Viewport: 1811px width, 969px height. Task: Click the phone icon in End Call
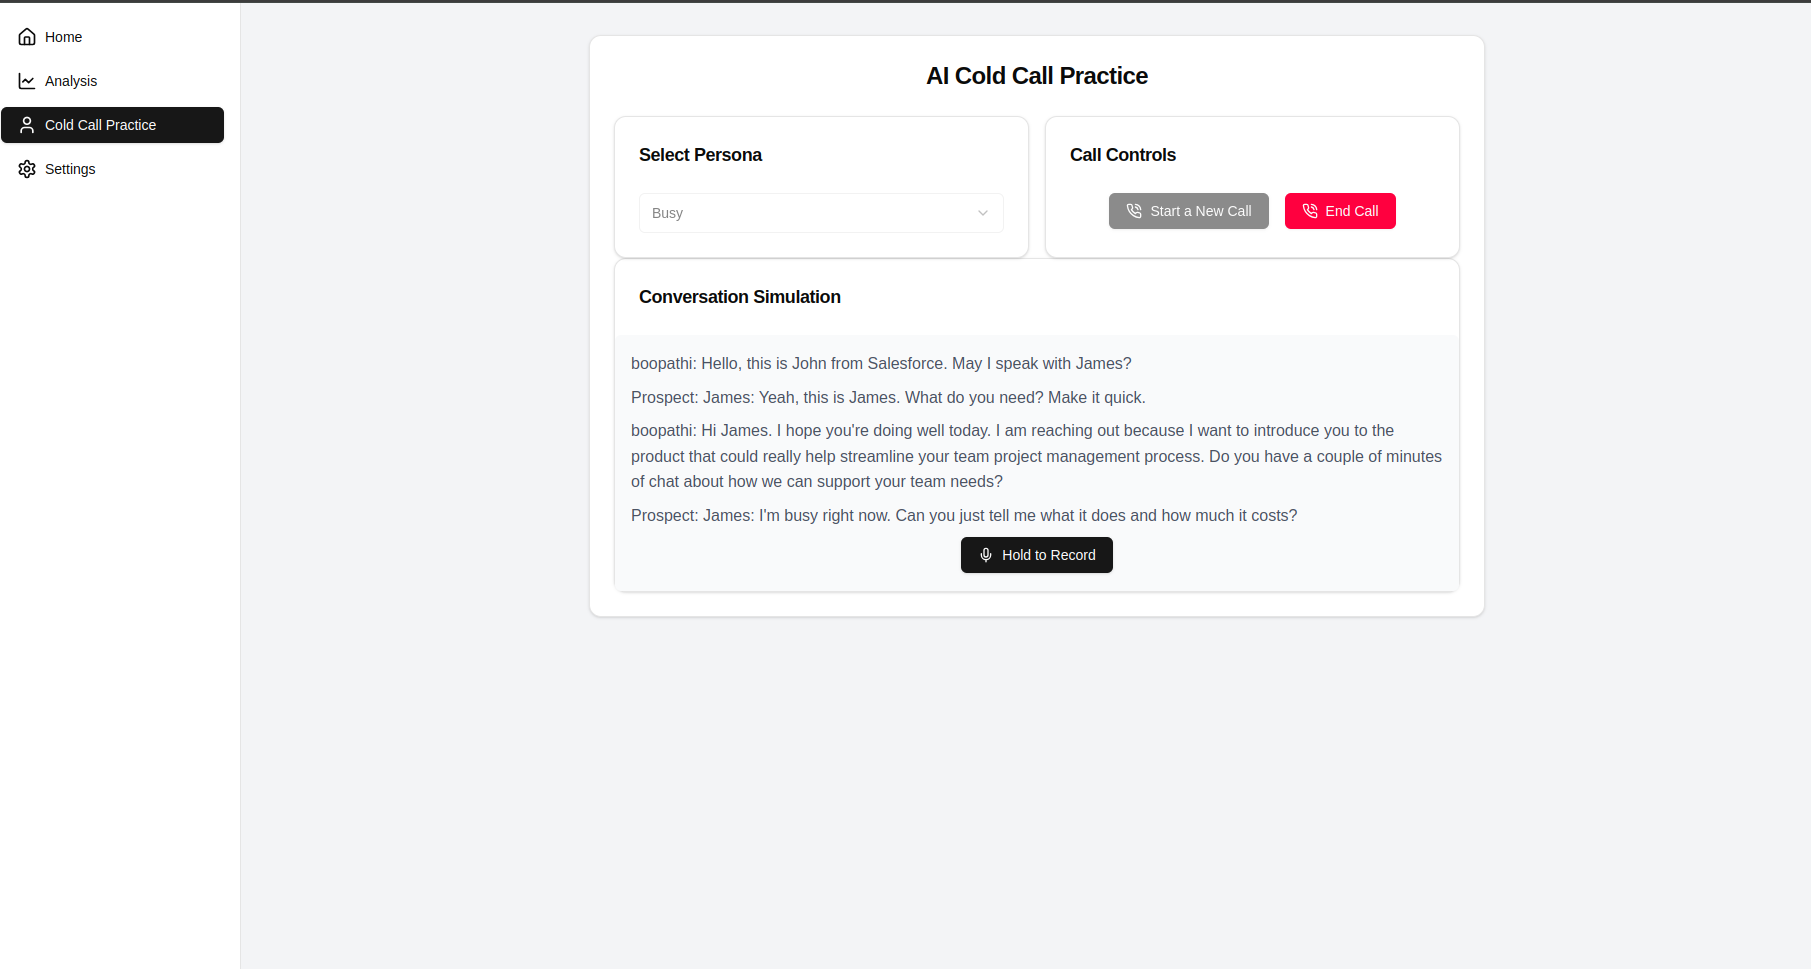tap(1310, 211)
